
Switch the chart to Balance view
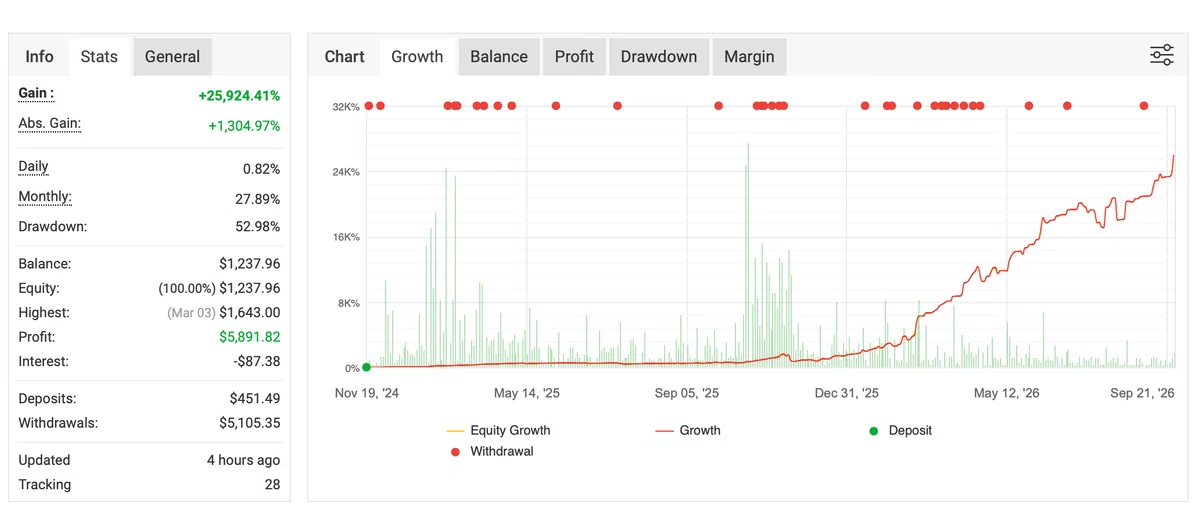point(499,56)
